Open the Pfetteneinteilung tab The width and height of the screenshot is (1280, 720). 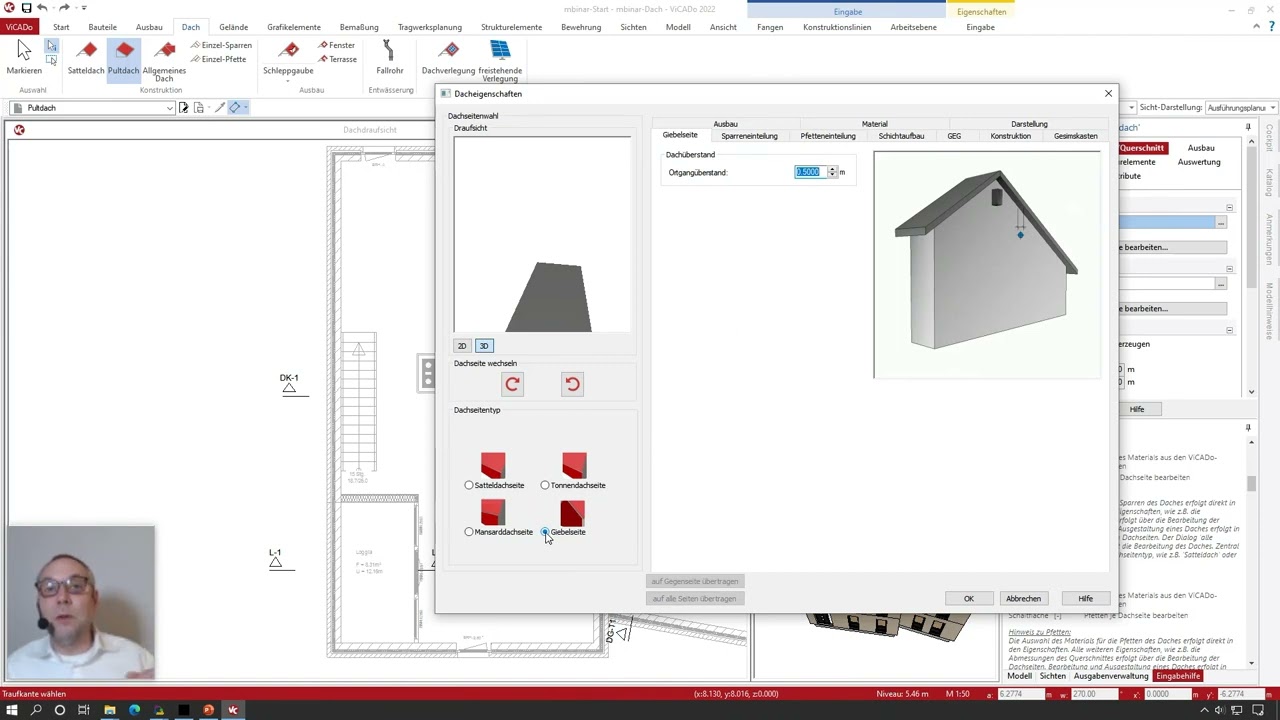coord(828,136)
